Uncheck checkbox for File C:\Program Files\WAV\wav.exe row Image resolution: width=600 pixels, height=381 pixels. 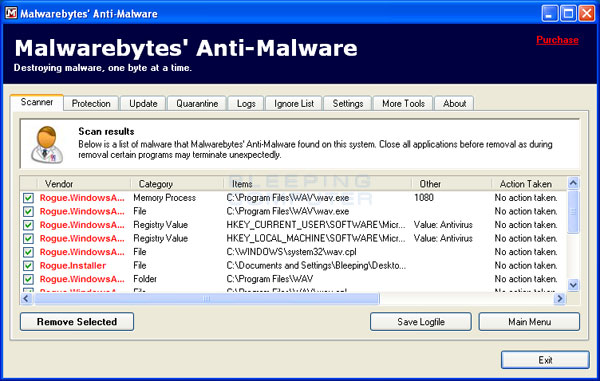tap(28, 212)
